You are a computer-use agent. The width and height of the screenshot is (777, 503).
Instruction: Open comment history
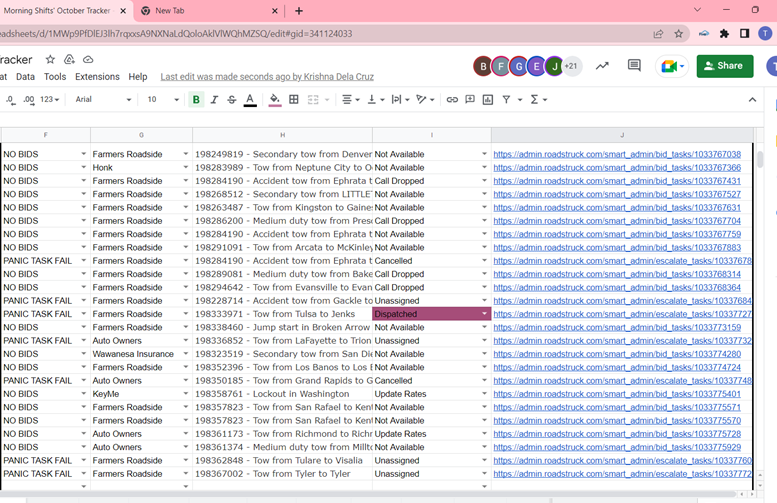pyautogui.click(x=634, y=65)
